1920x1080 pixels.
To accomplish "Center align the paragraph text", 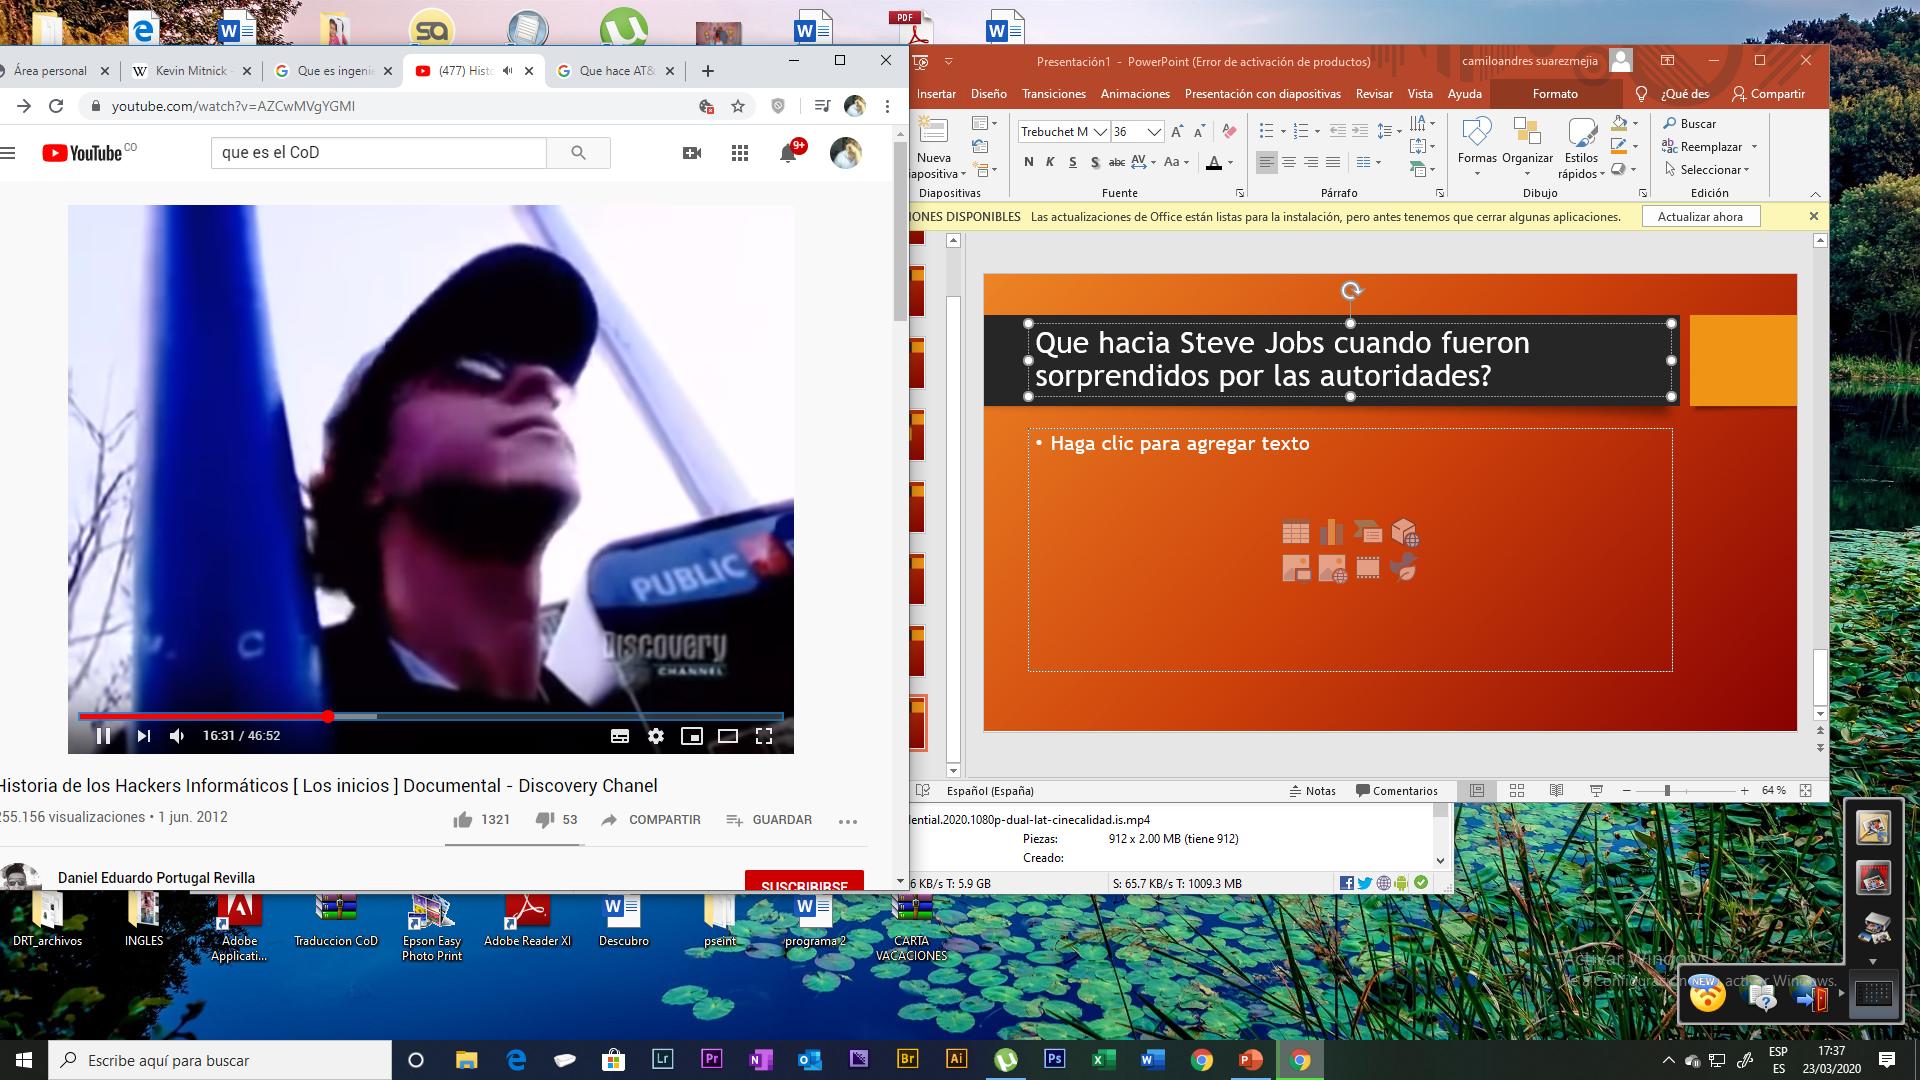I will point(1288,162).
